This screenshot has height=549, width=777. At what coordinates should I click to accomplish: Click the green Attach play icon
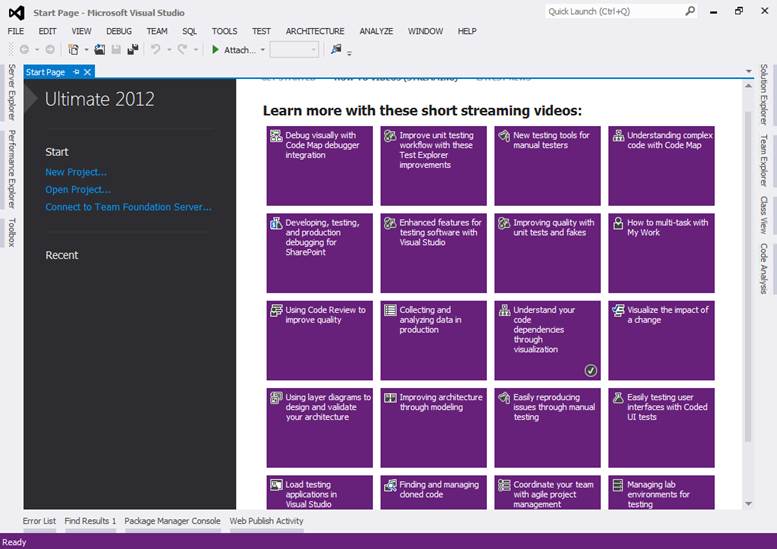click(216, 50)
